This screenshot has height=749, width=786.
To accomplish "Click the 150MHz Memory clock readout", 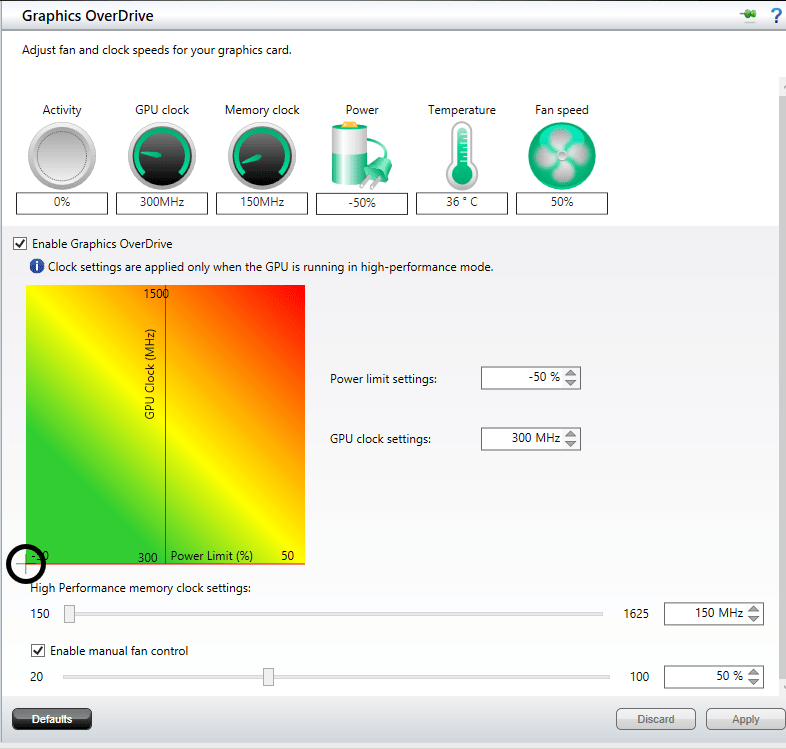I will [x=262, y=203].
